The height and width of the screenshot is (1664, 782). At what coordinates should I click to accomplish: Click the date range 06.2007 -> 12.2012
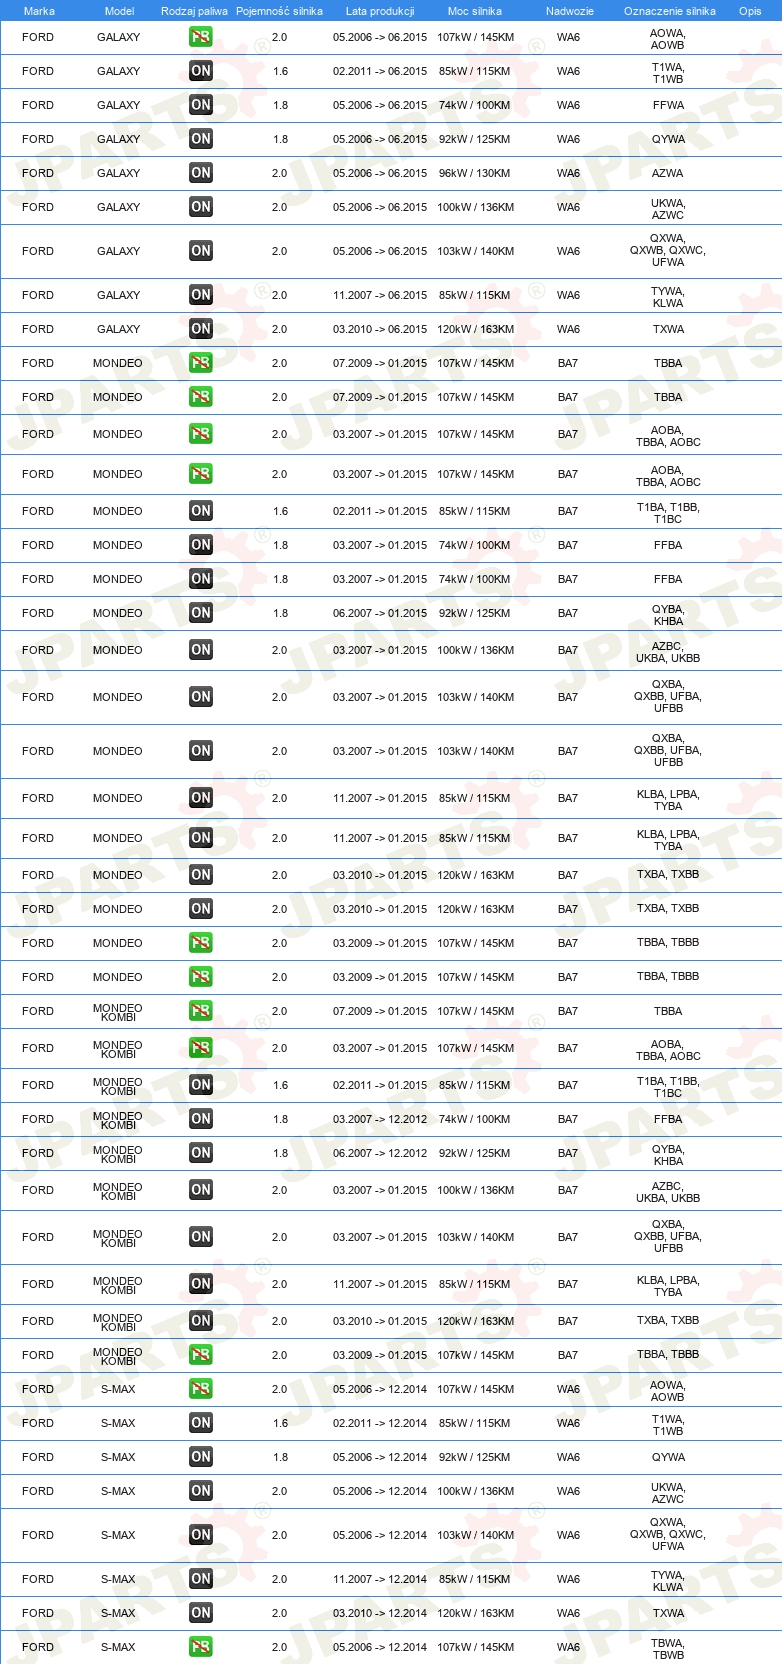(380, 1153)
